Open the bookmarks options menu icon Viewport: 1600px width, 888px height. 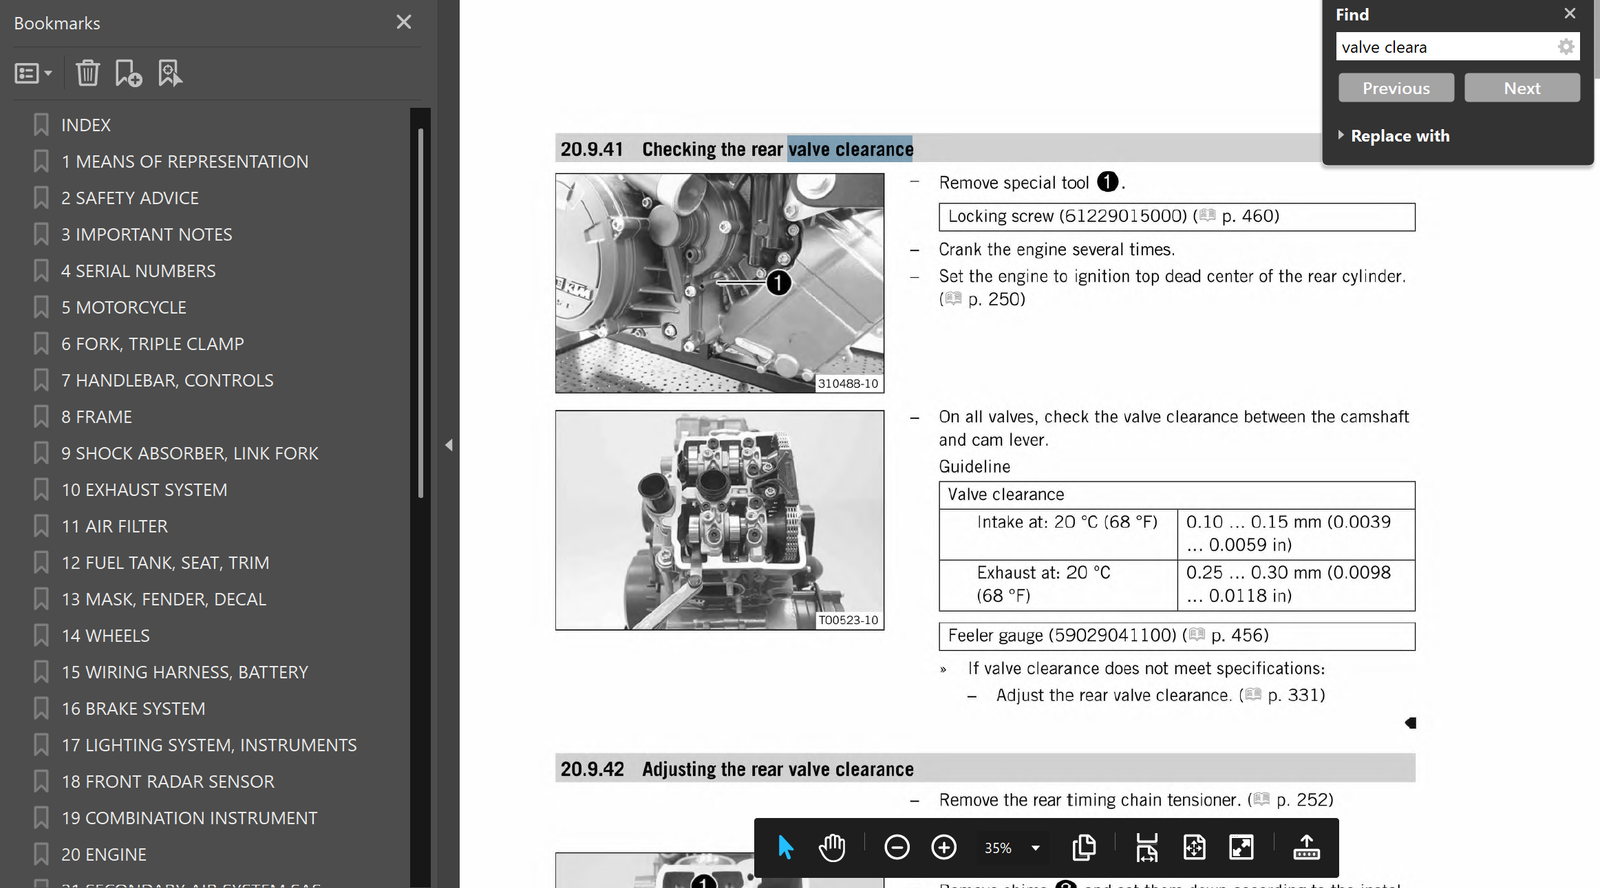tap(33, 73)
